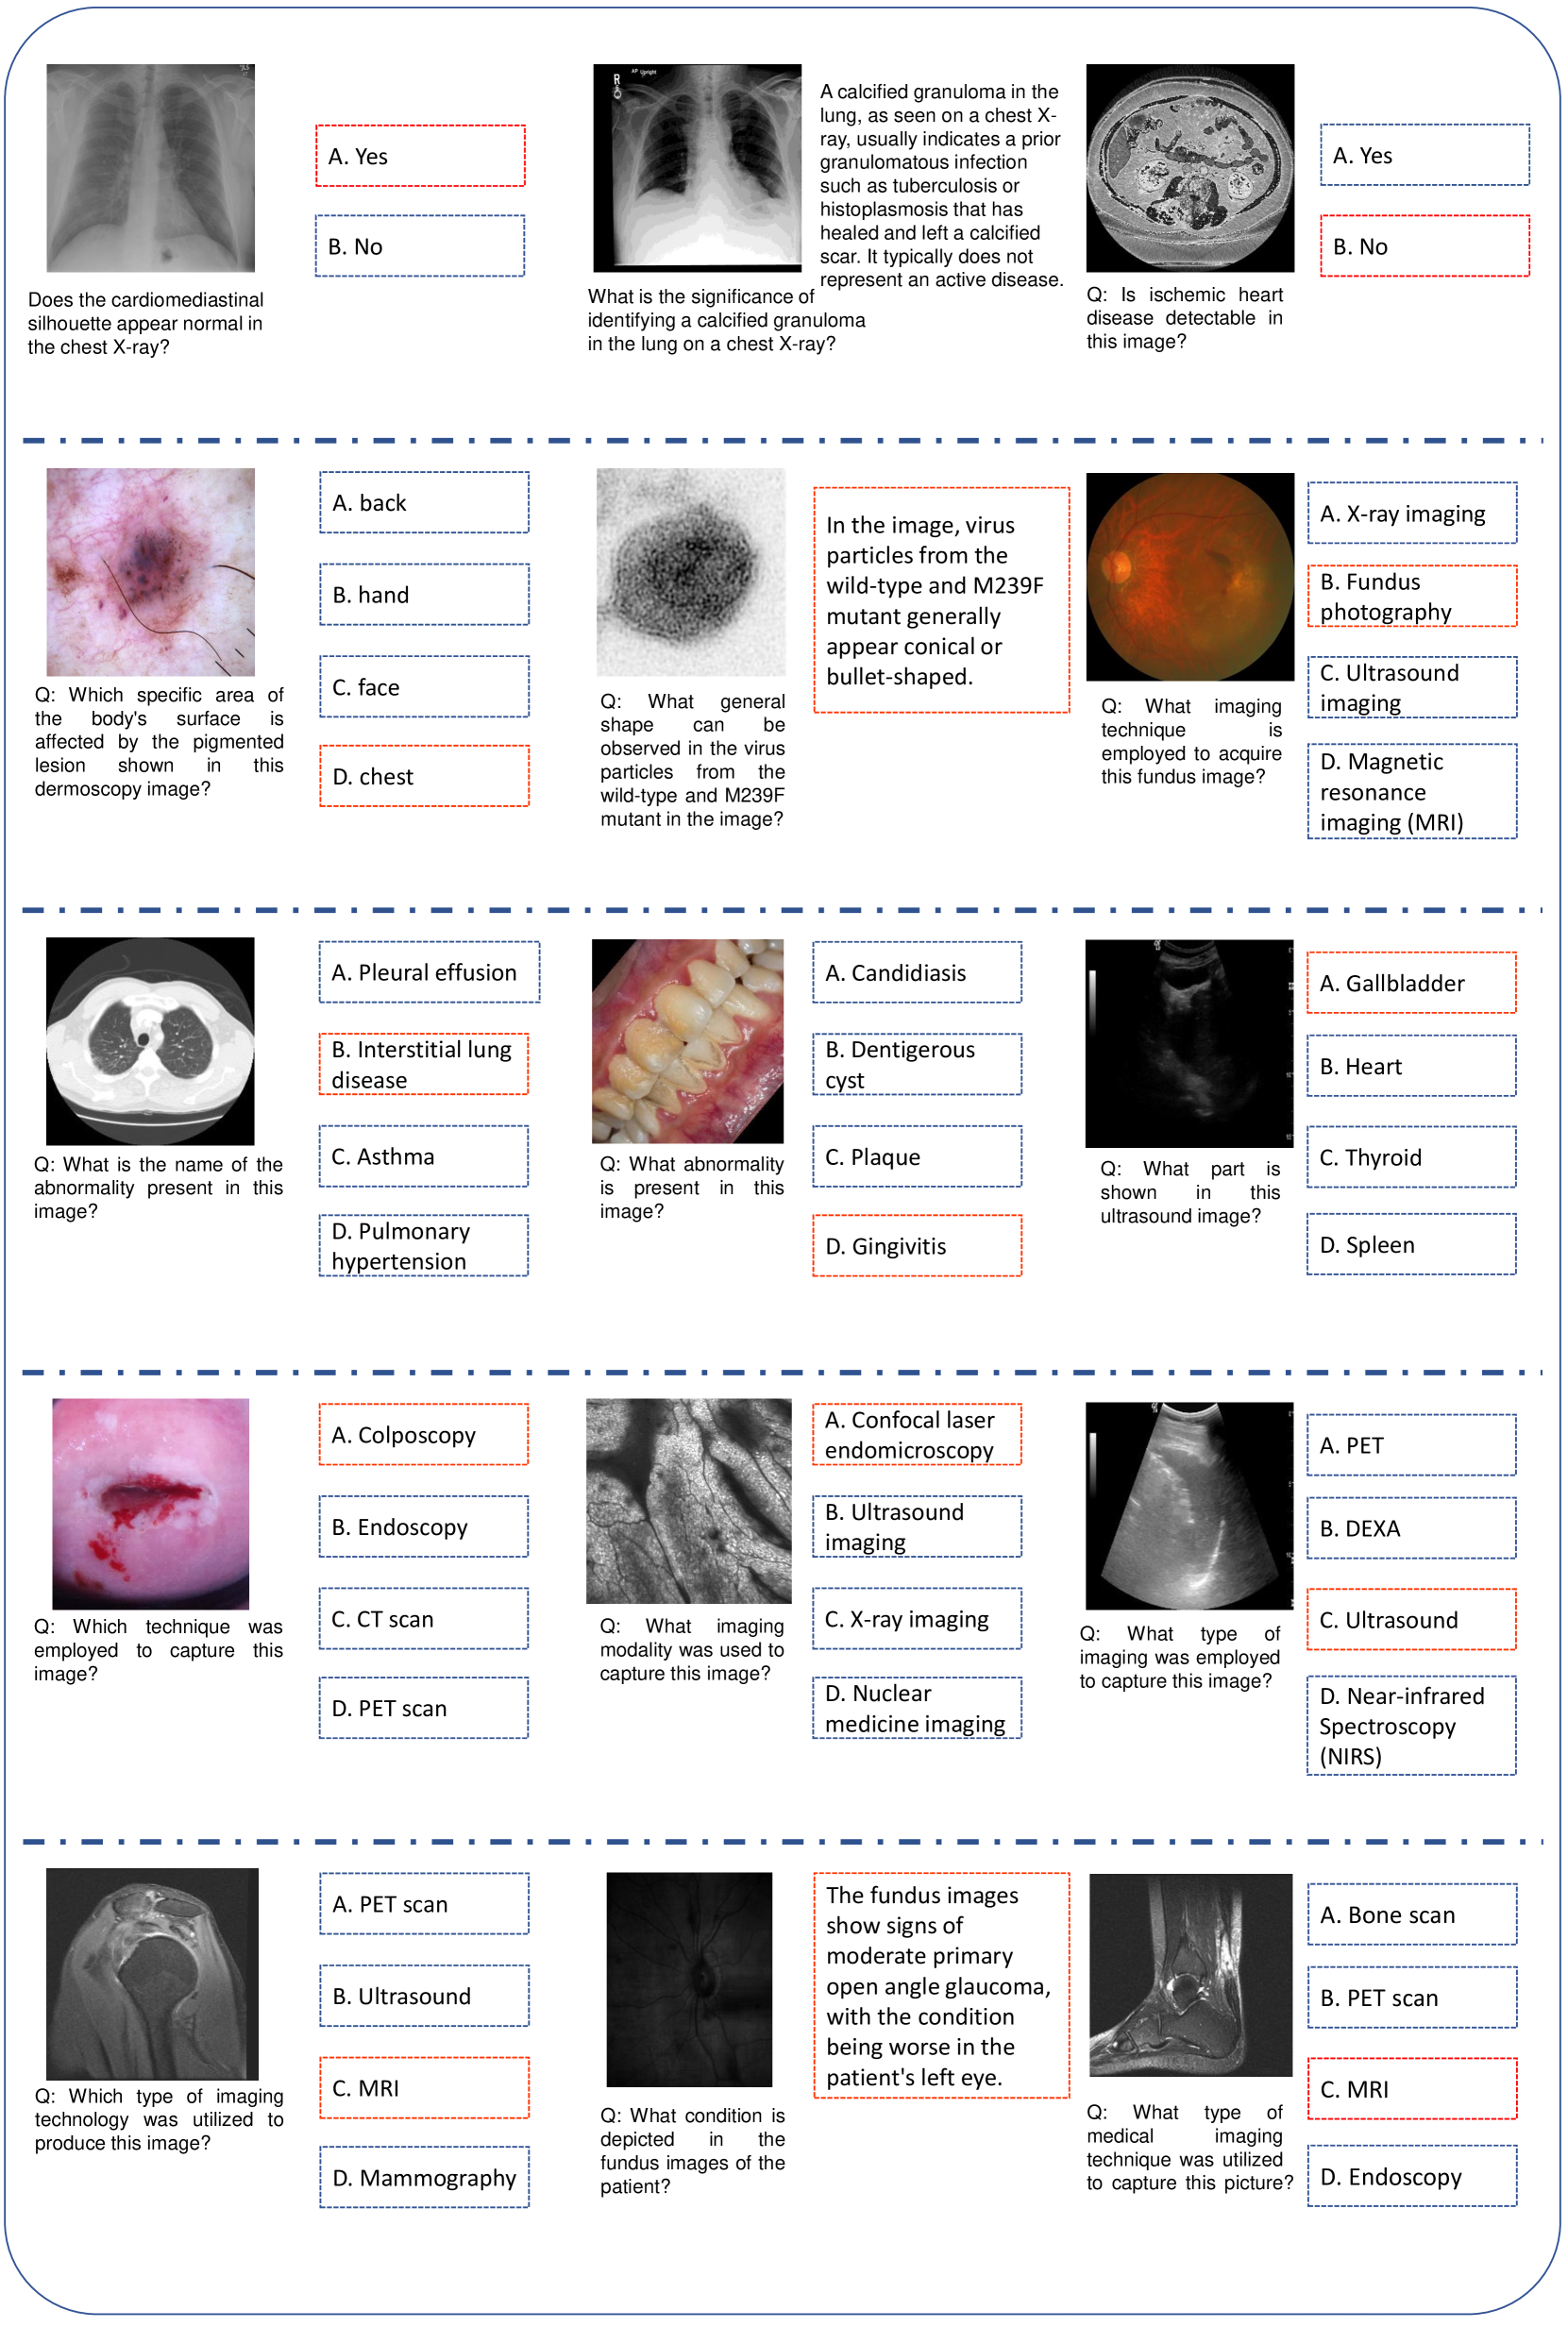
Task: Open the chest X-ray beside the calcified granuloma explanation
Action: point(697,168)
